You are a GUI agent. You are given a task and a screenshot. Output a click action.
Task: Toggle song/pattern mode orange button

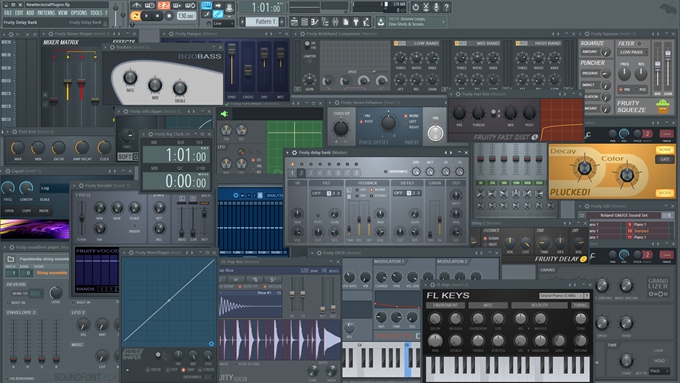click(x=135, y=16)
